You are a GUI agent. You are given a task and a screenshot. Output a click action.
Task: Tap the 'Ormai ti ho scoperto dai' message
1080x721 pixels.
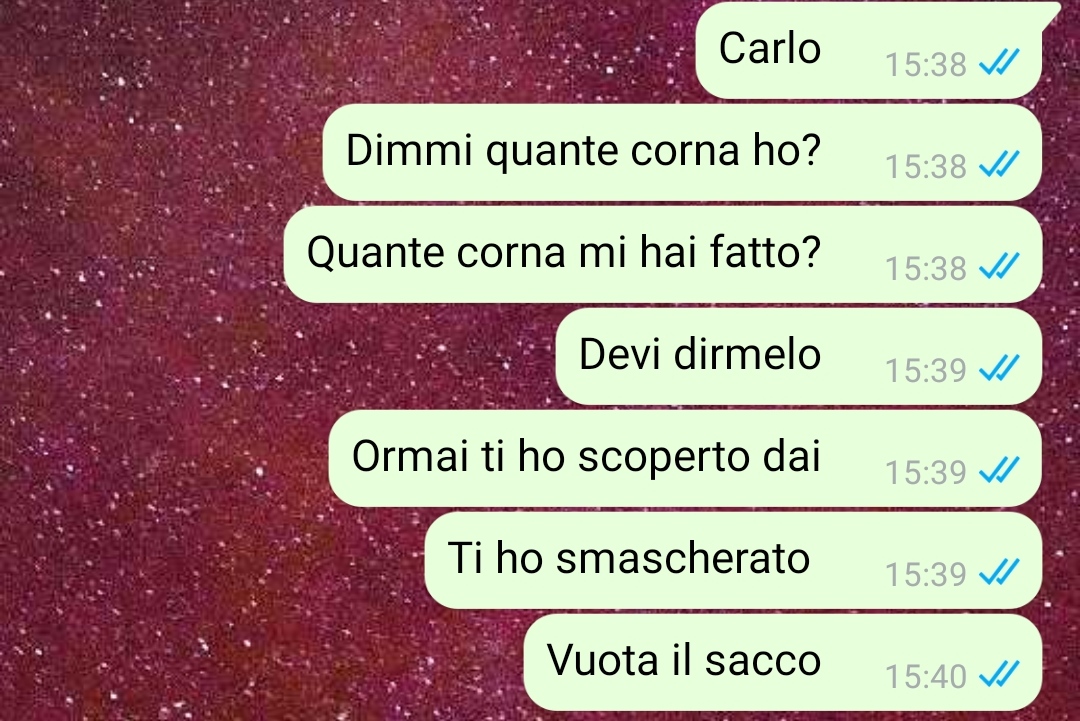[685, 459]
